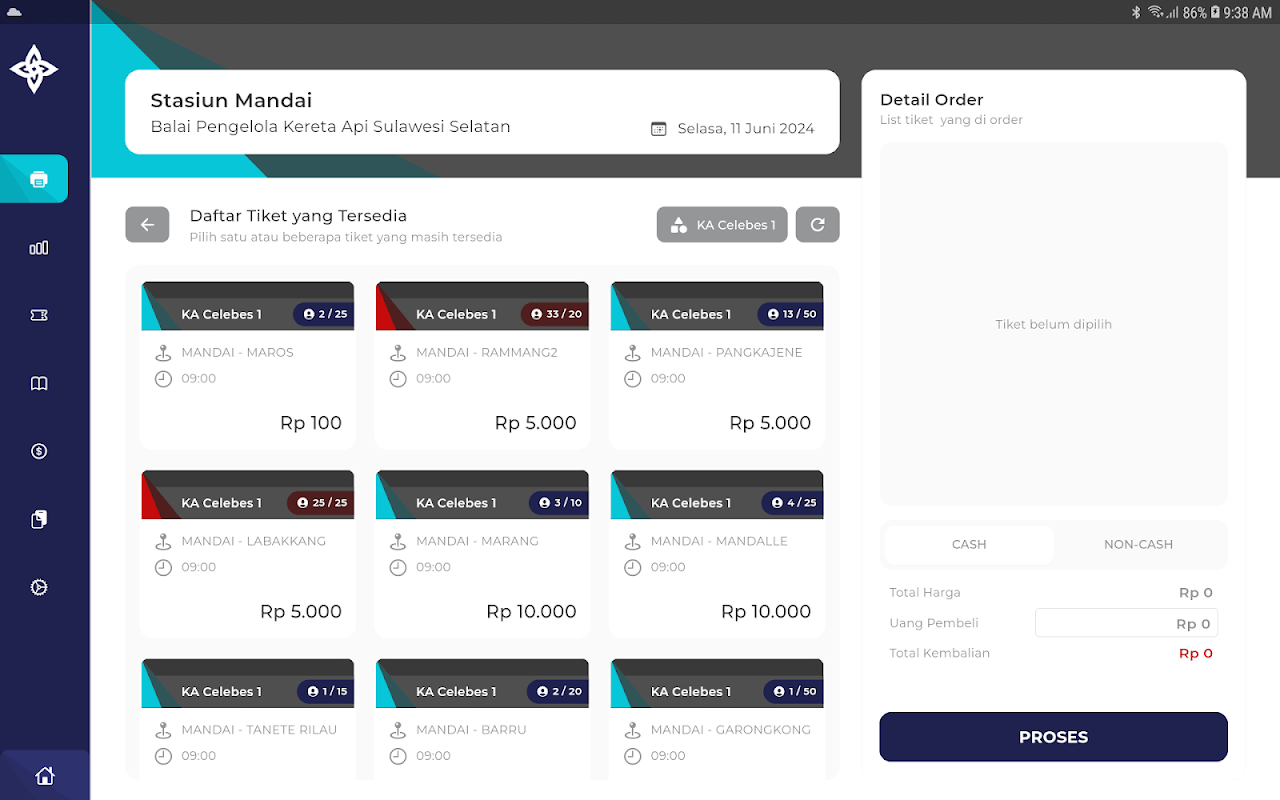This screenshot has width=1280, height=800.
Task: Open the book report sidebar icon
Action: click(x=39, y=383)
